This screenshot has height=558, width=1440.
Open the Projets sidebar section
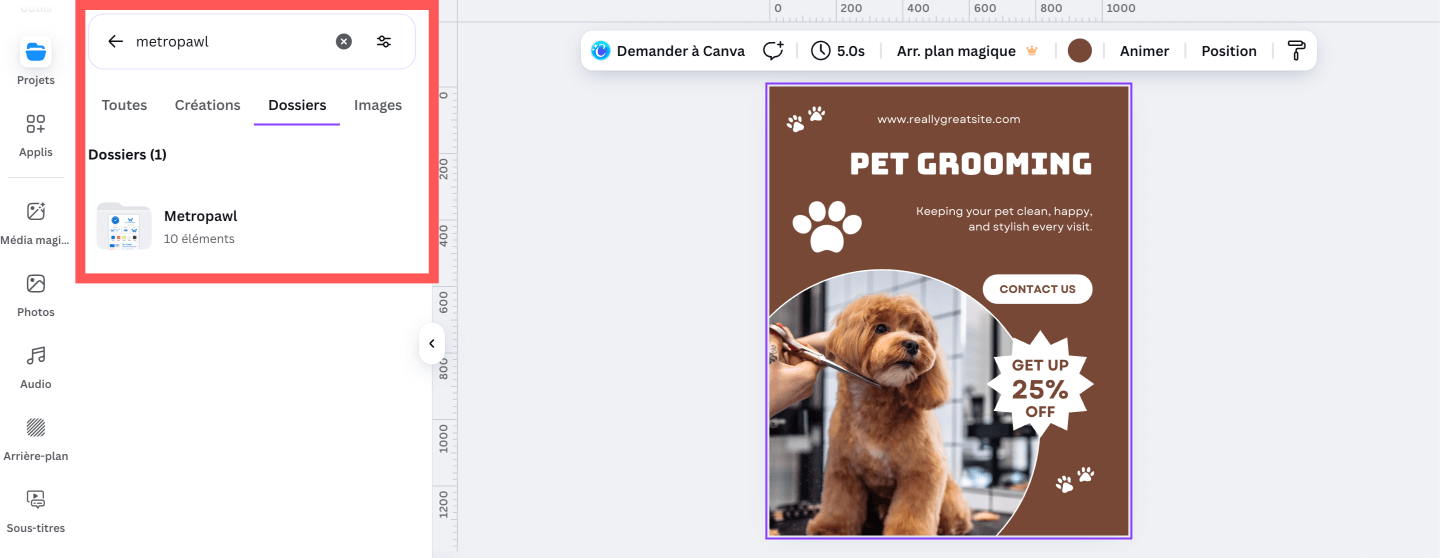coord(36,60)
